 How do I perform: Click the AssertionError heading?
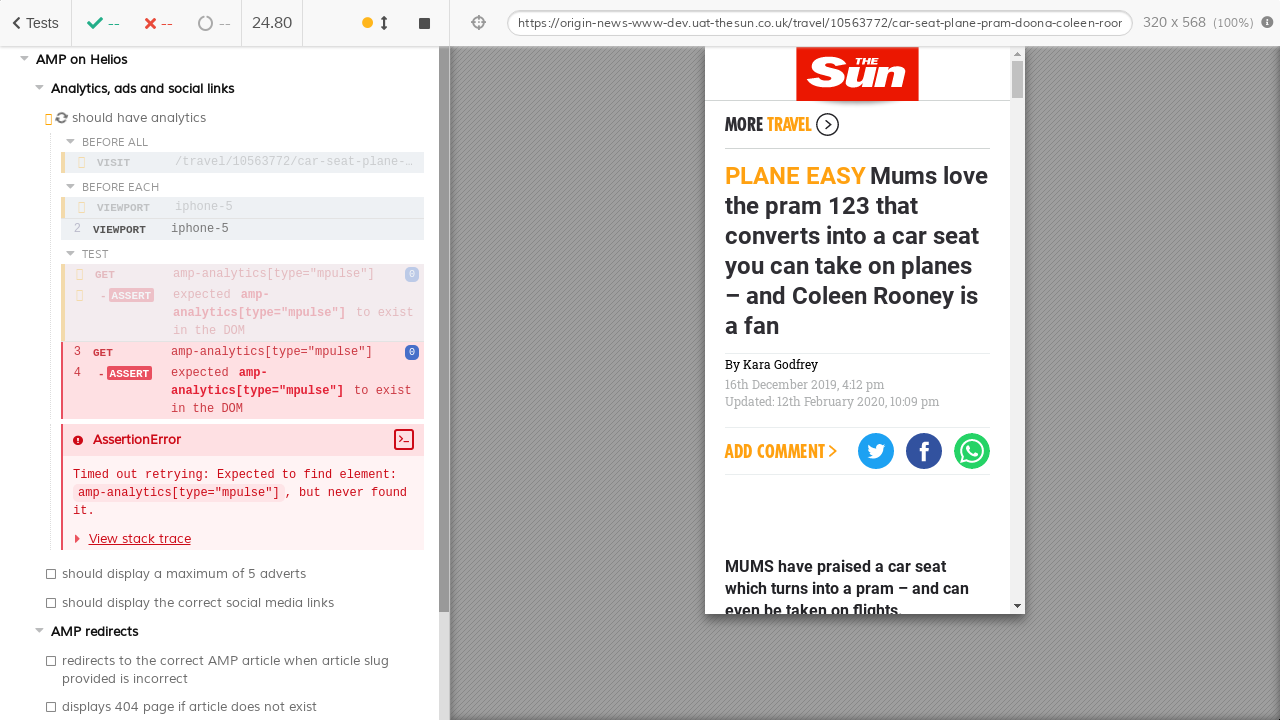click(x=137, y=440)
